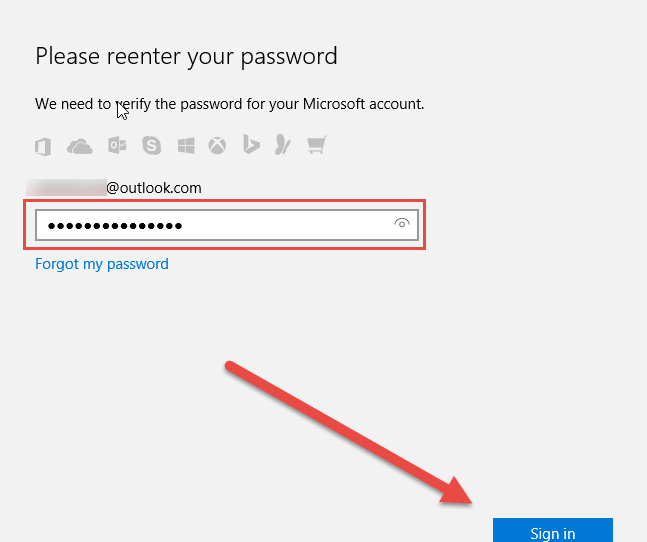The width and height of the screenshot is (647, 542).
Task: Click the Sign in button
Action: point(553,530)
